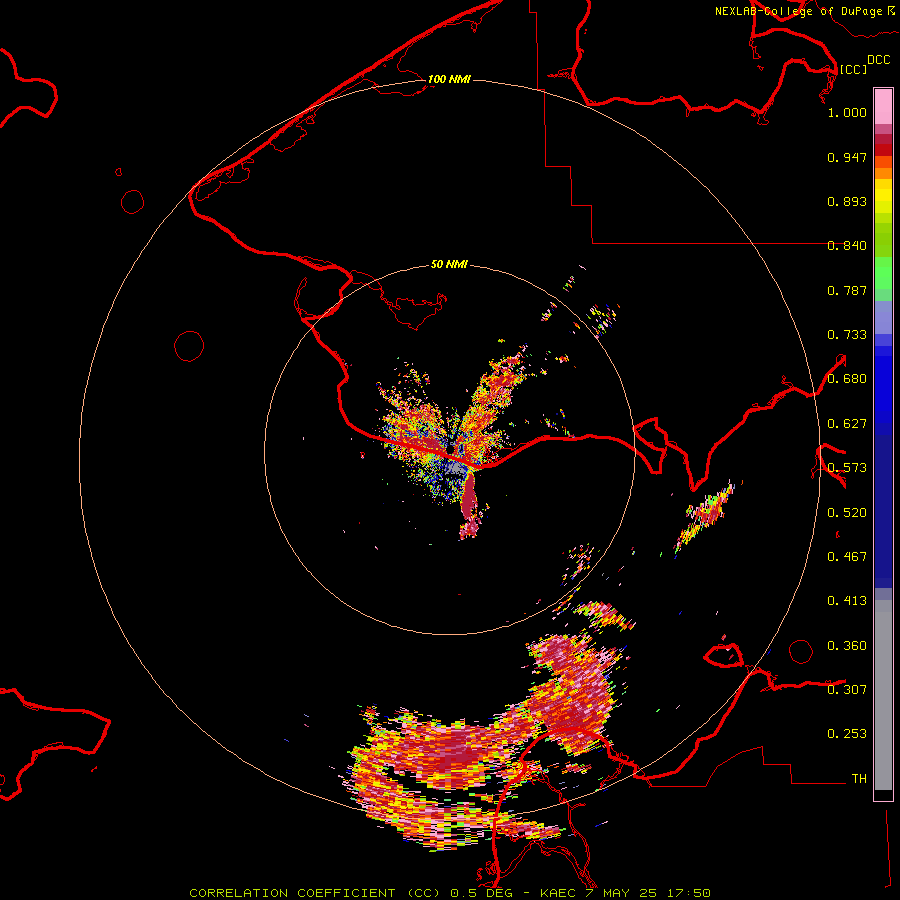Click the 0.360 scale value
The height and width of the screenshot is (900, 900).
pyautogui.click(x=847, y=646)
